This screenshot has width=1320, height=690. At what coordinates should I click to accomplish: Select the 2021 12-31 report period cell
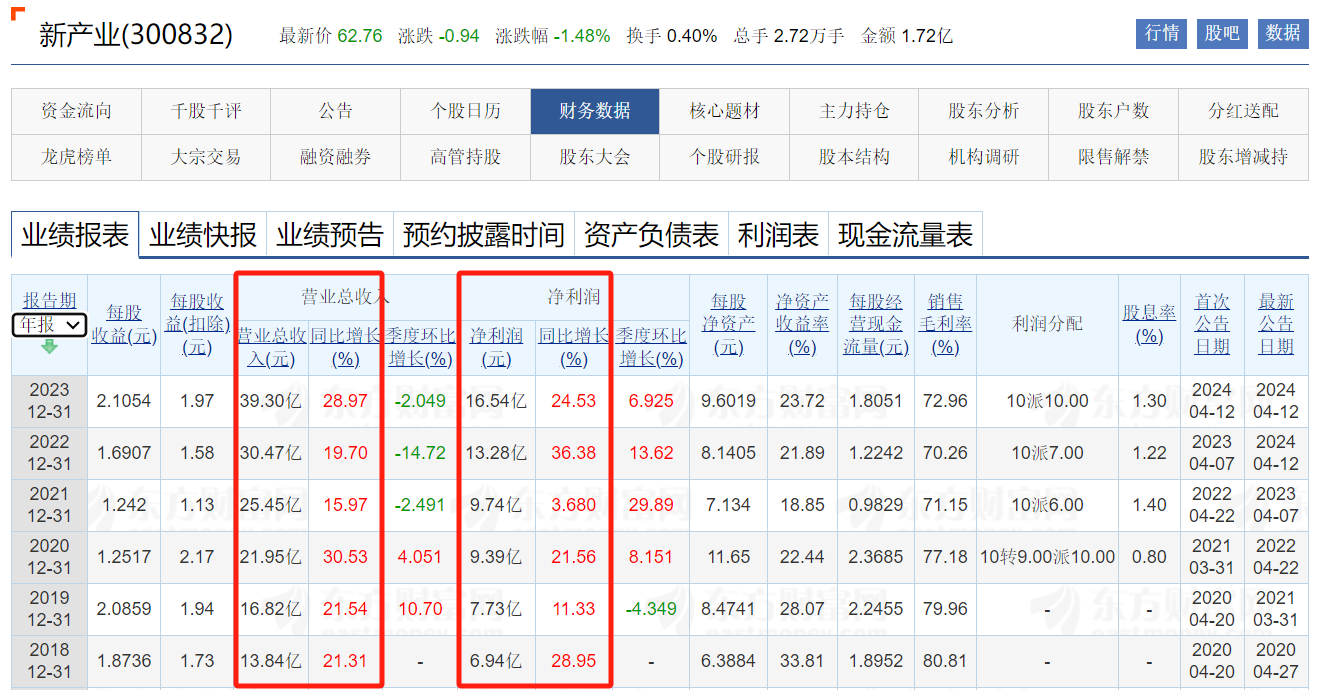pyautogui.click(x=49, y=505)
